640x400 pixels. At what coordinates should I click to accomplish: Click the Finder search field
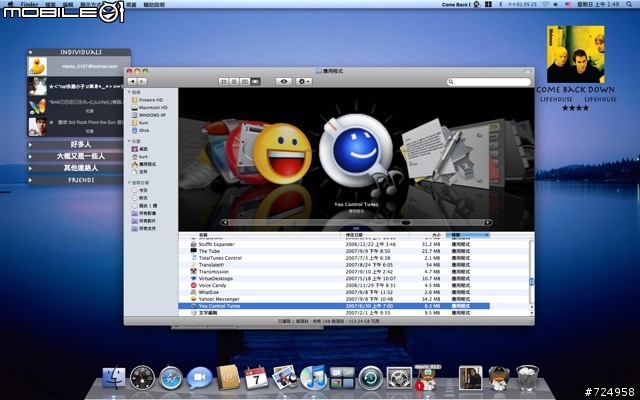click(x=489, y=82)
